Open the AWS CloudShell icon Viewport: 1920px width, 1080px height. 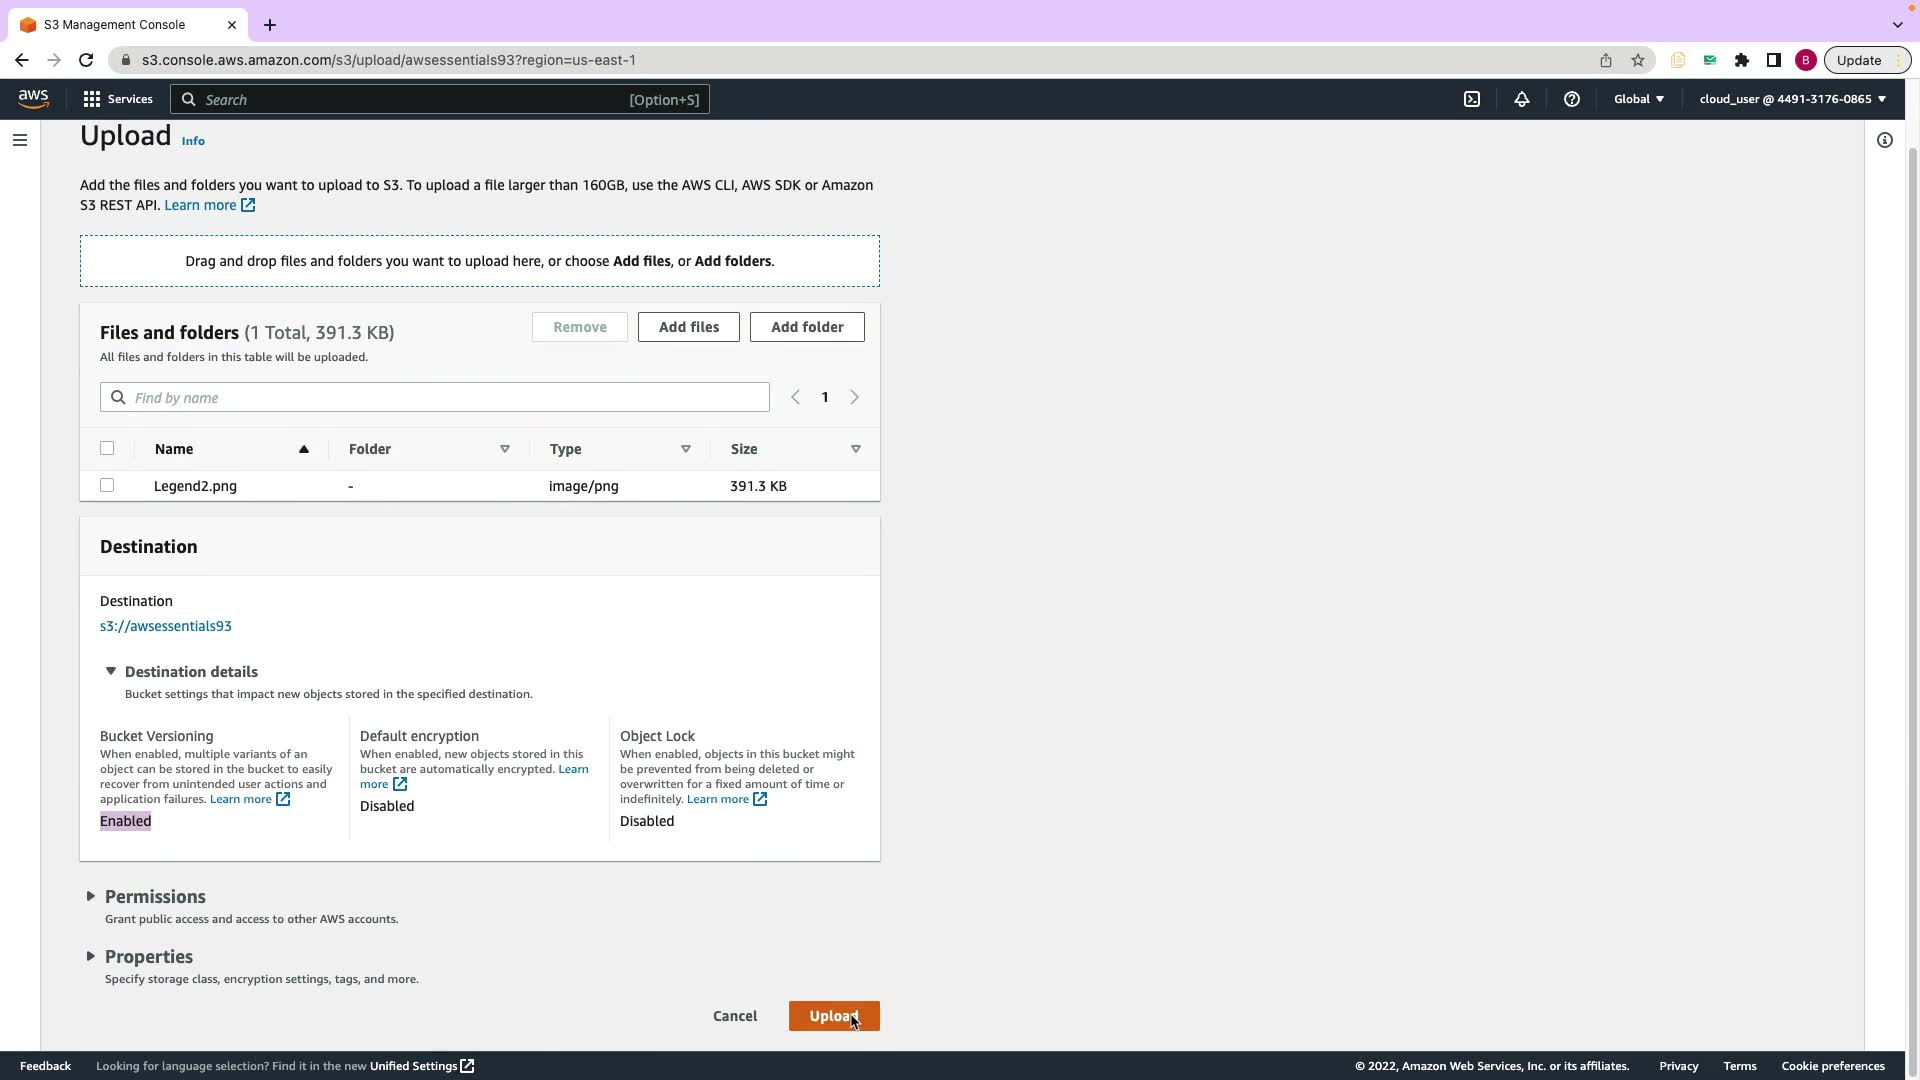pos(1472,99)
